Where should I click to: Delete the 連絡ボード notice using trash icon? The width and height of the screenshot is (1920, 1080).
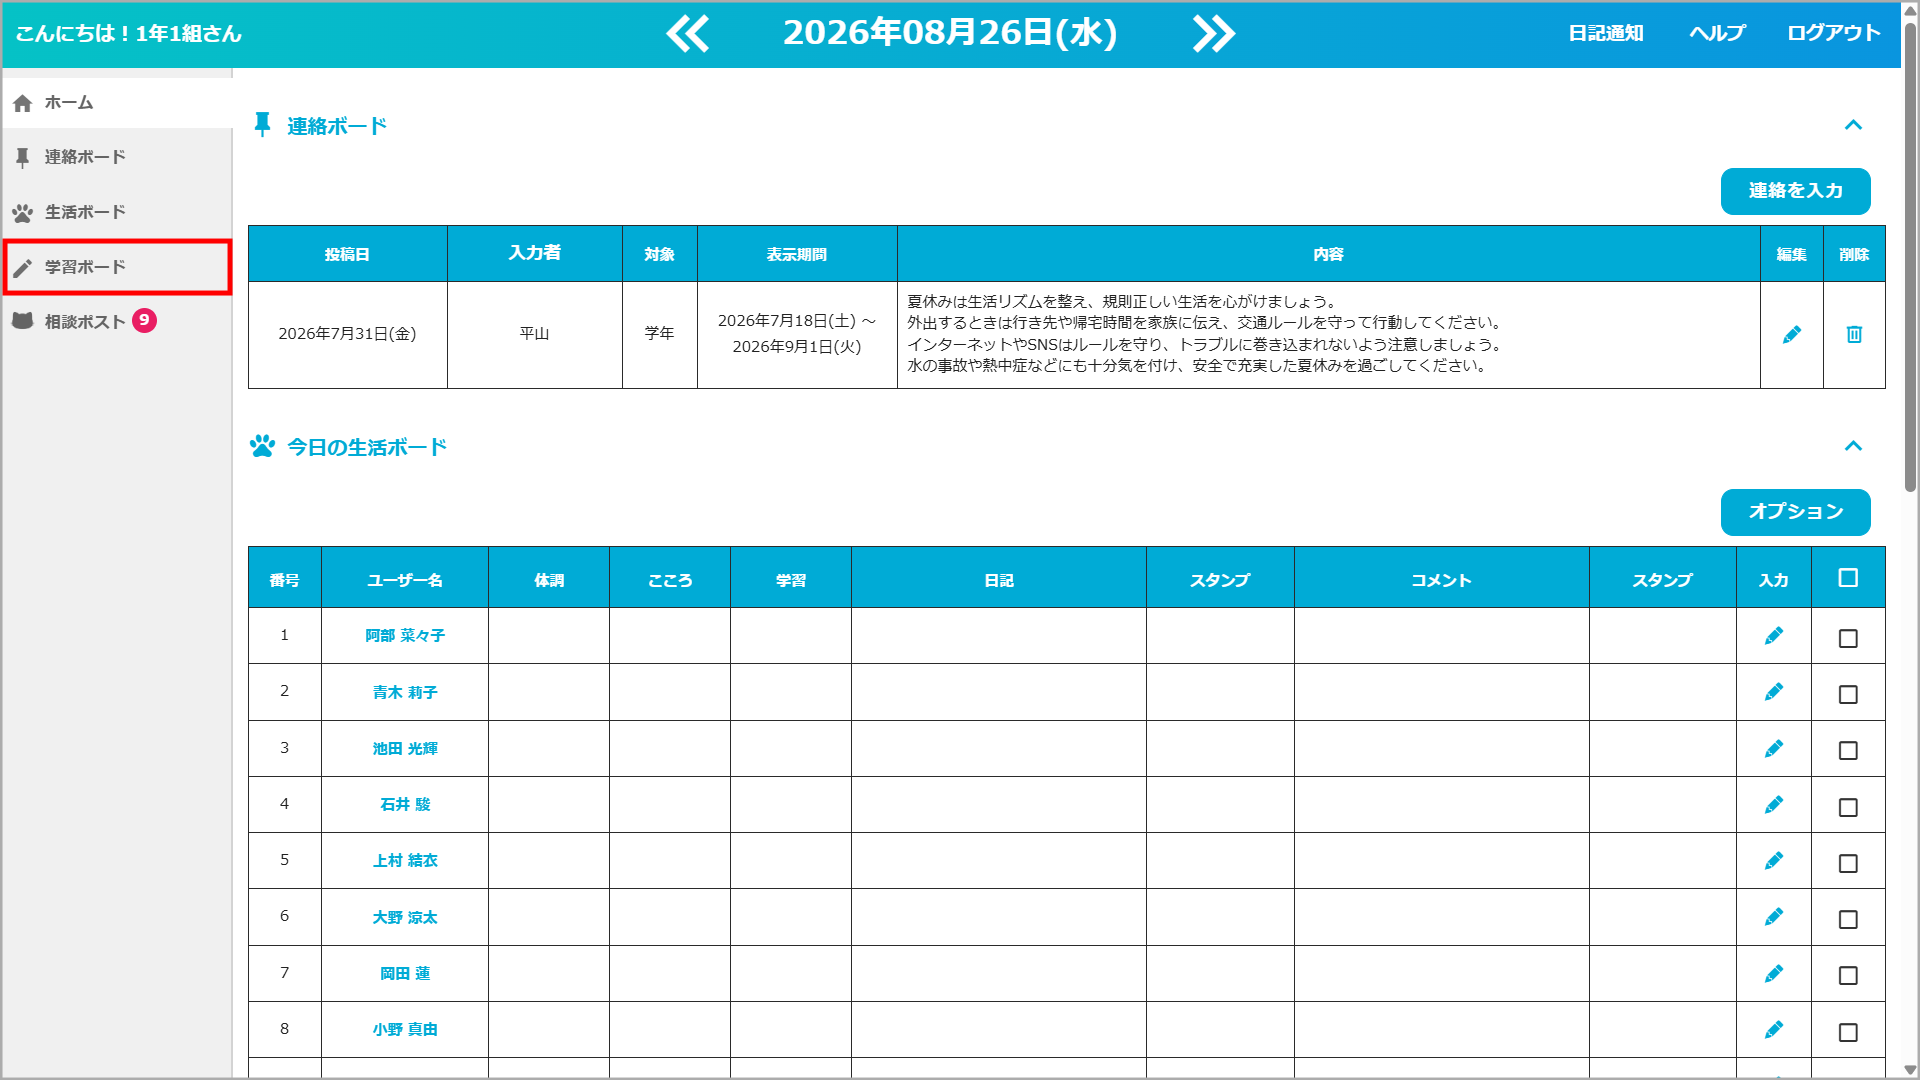1854,335
